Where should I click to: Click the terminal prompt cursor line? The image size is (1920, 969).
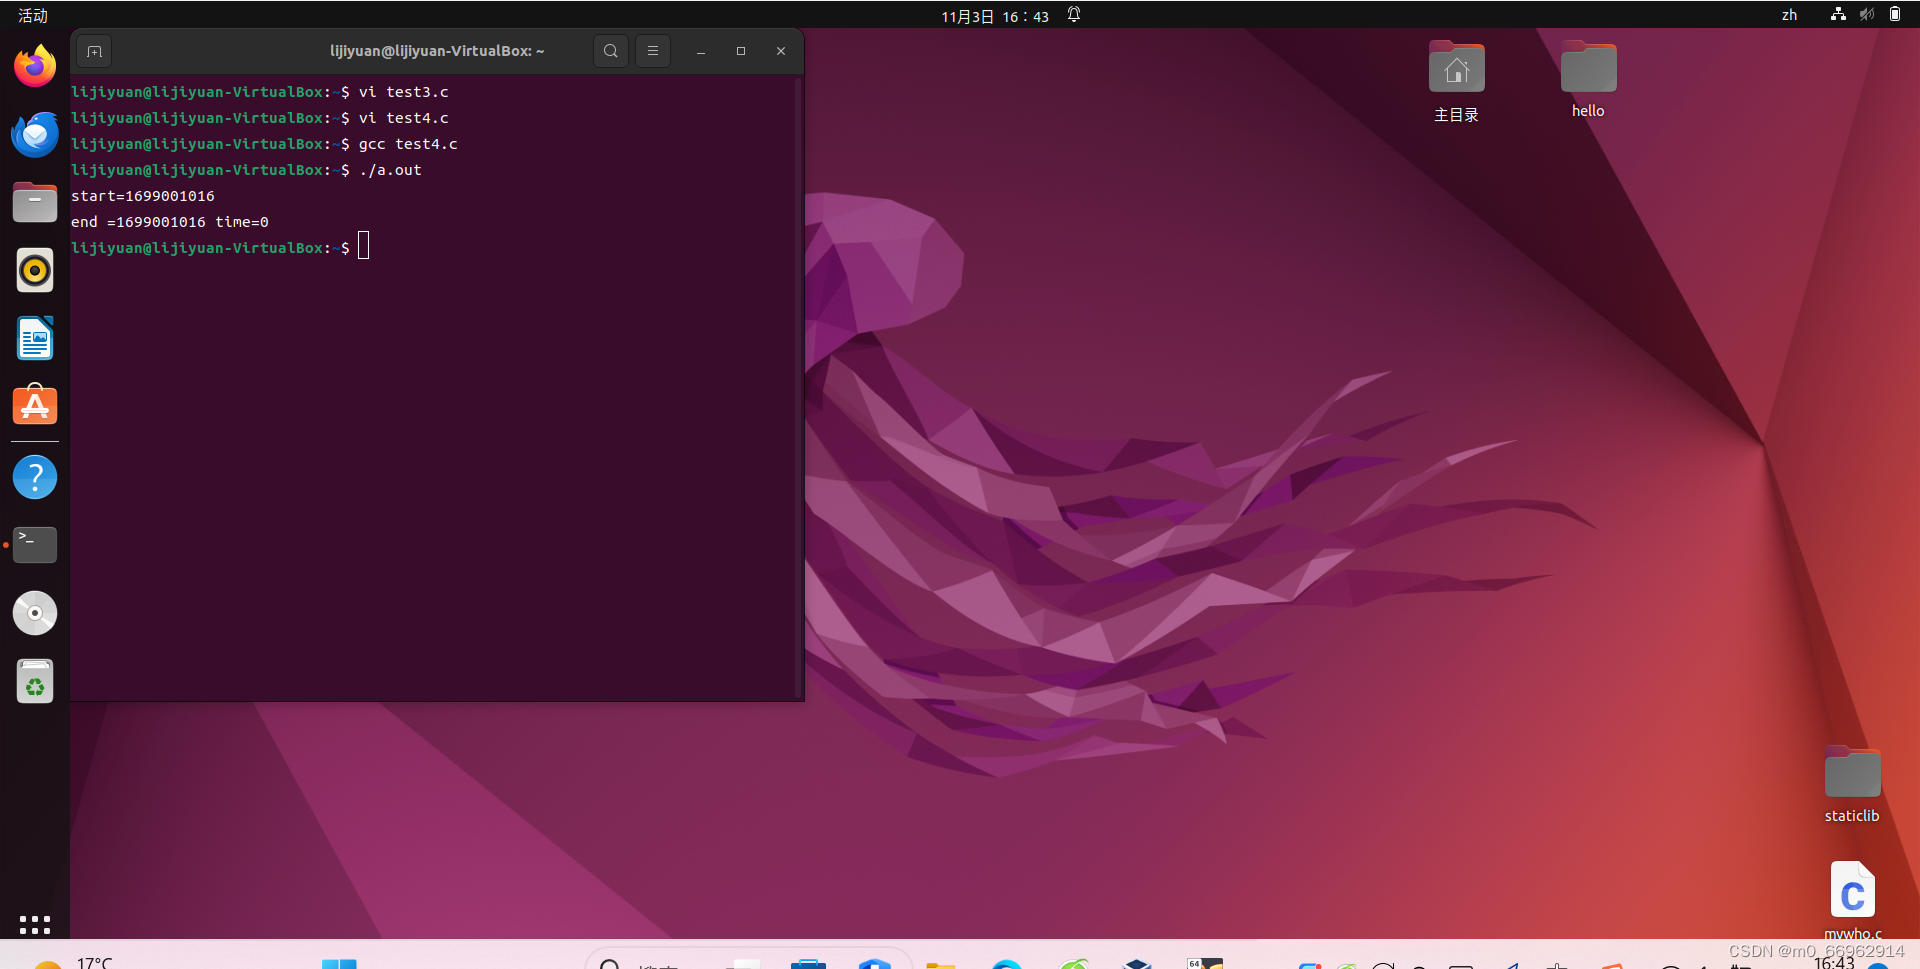[x=220, y=248]
